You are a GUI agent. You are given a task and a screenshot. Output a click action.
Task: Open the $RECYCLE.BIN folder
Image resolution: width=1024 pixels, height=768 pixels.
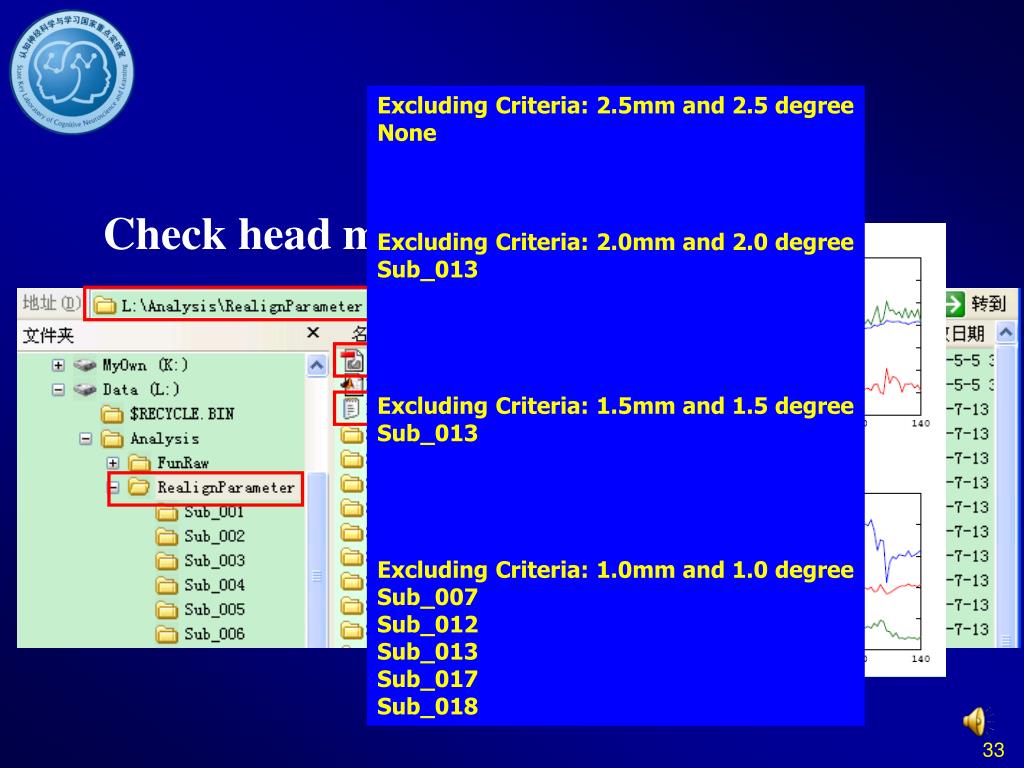168,414
